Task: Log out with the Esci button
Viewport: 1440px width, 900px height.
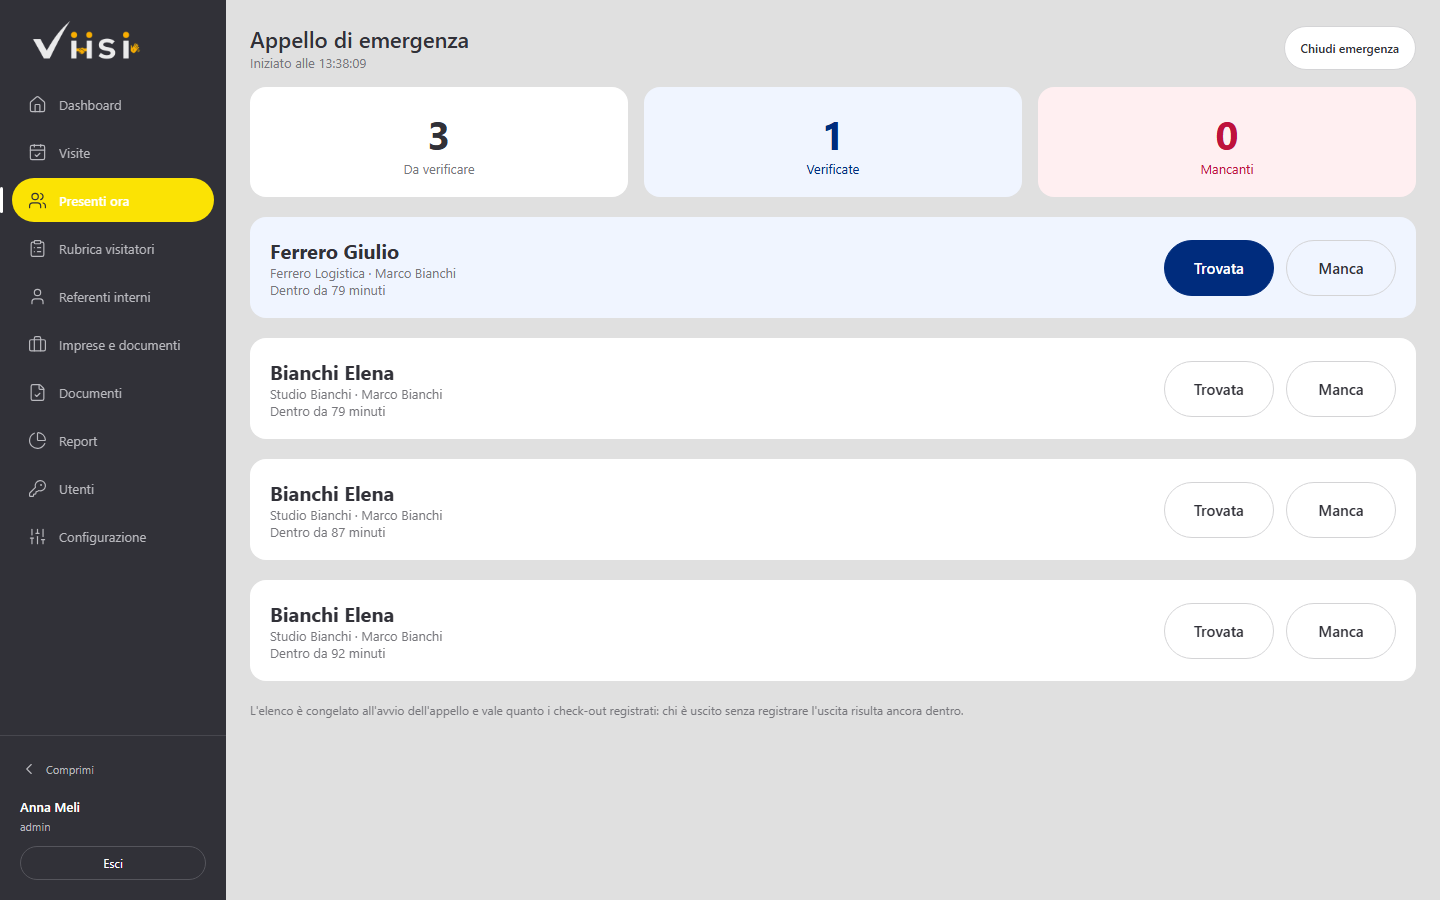Action: [113, 863]
